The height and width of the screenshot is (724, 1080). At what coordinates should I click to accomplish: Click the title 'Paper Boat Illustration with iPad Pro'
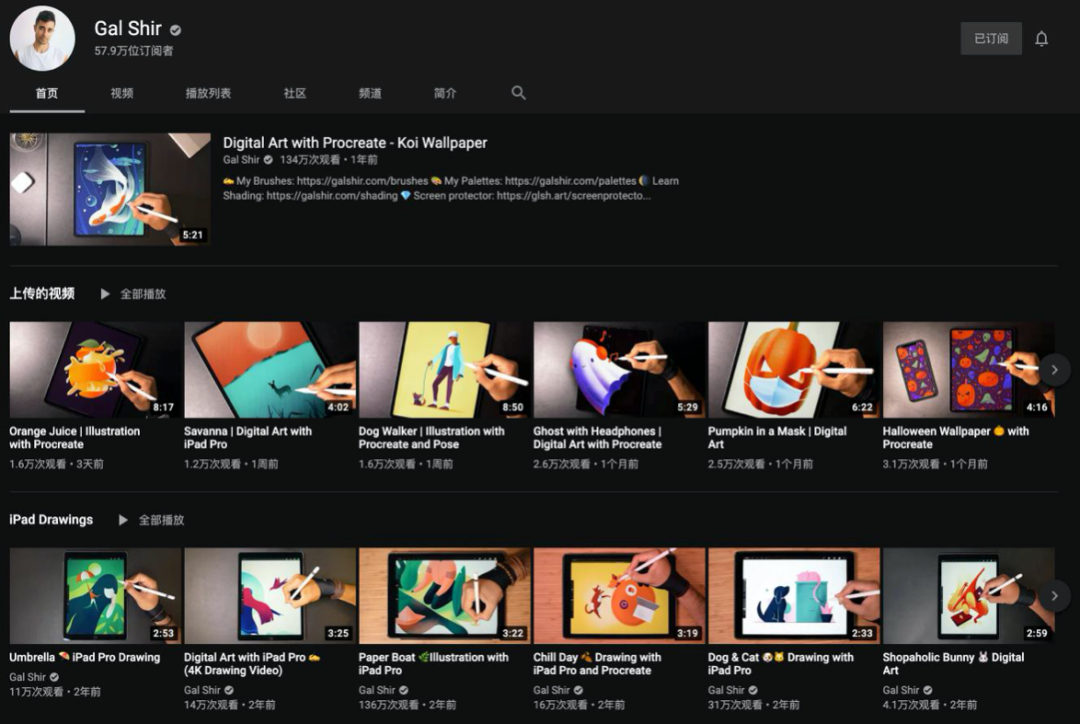[x=433, y=663]
